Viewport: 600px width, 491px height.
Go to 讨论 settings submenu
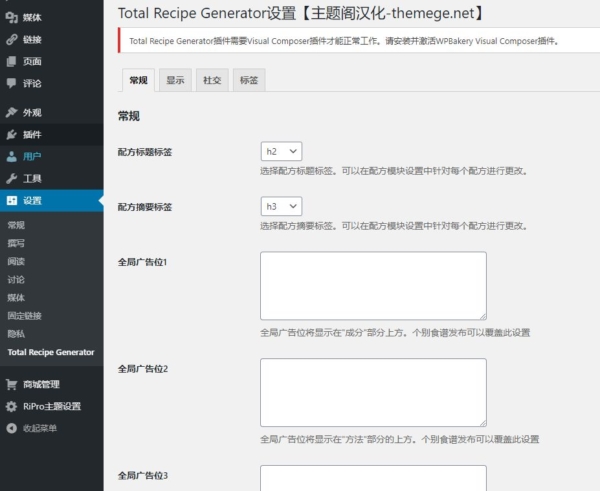pos(16,280)
